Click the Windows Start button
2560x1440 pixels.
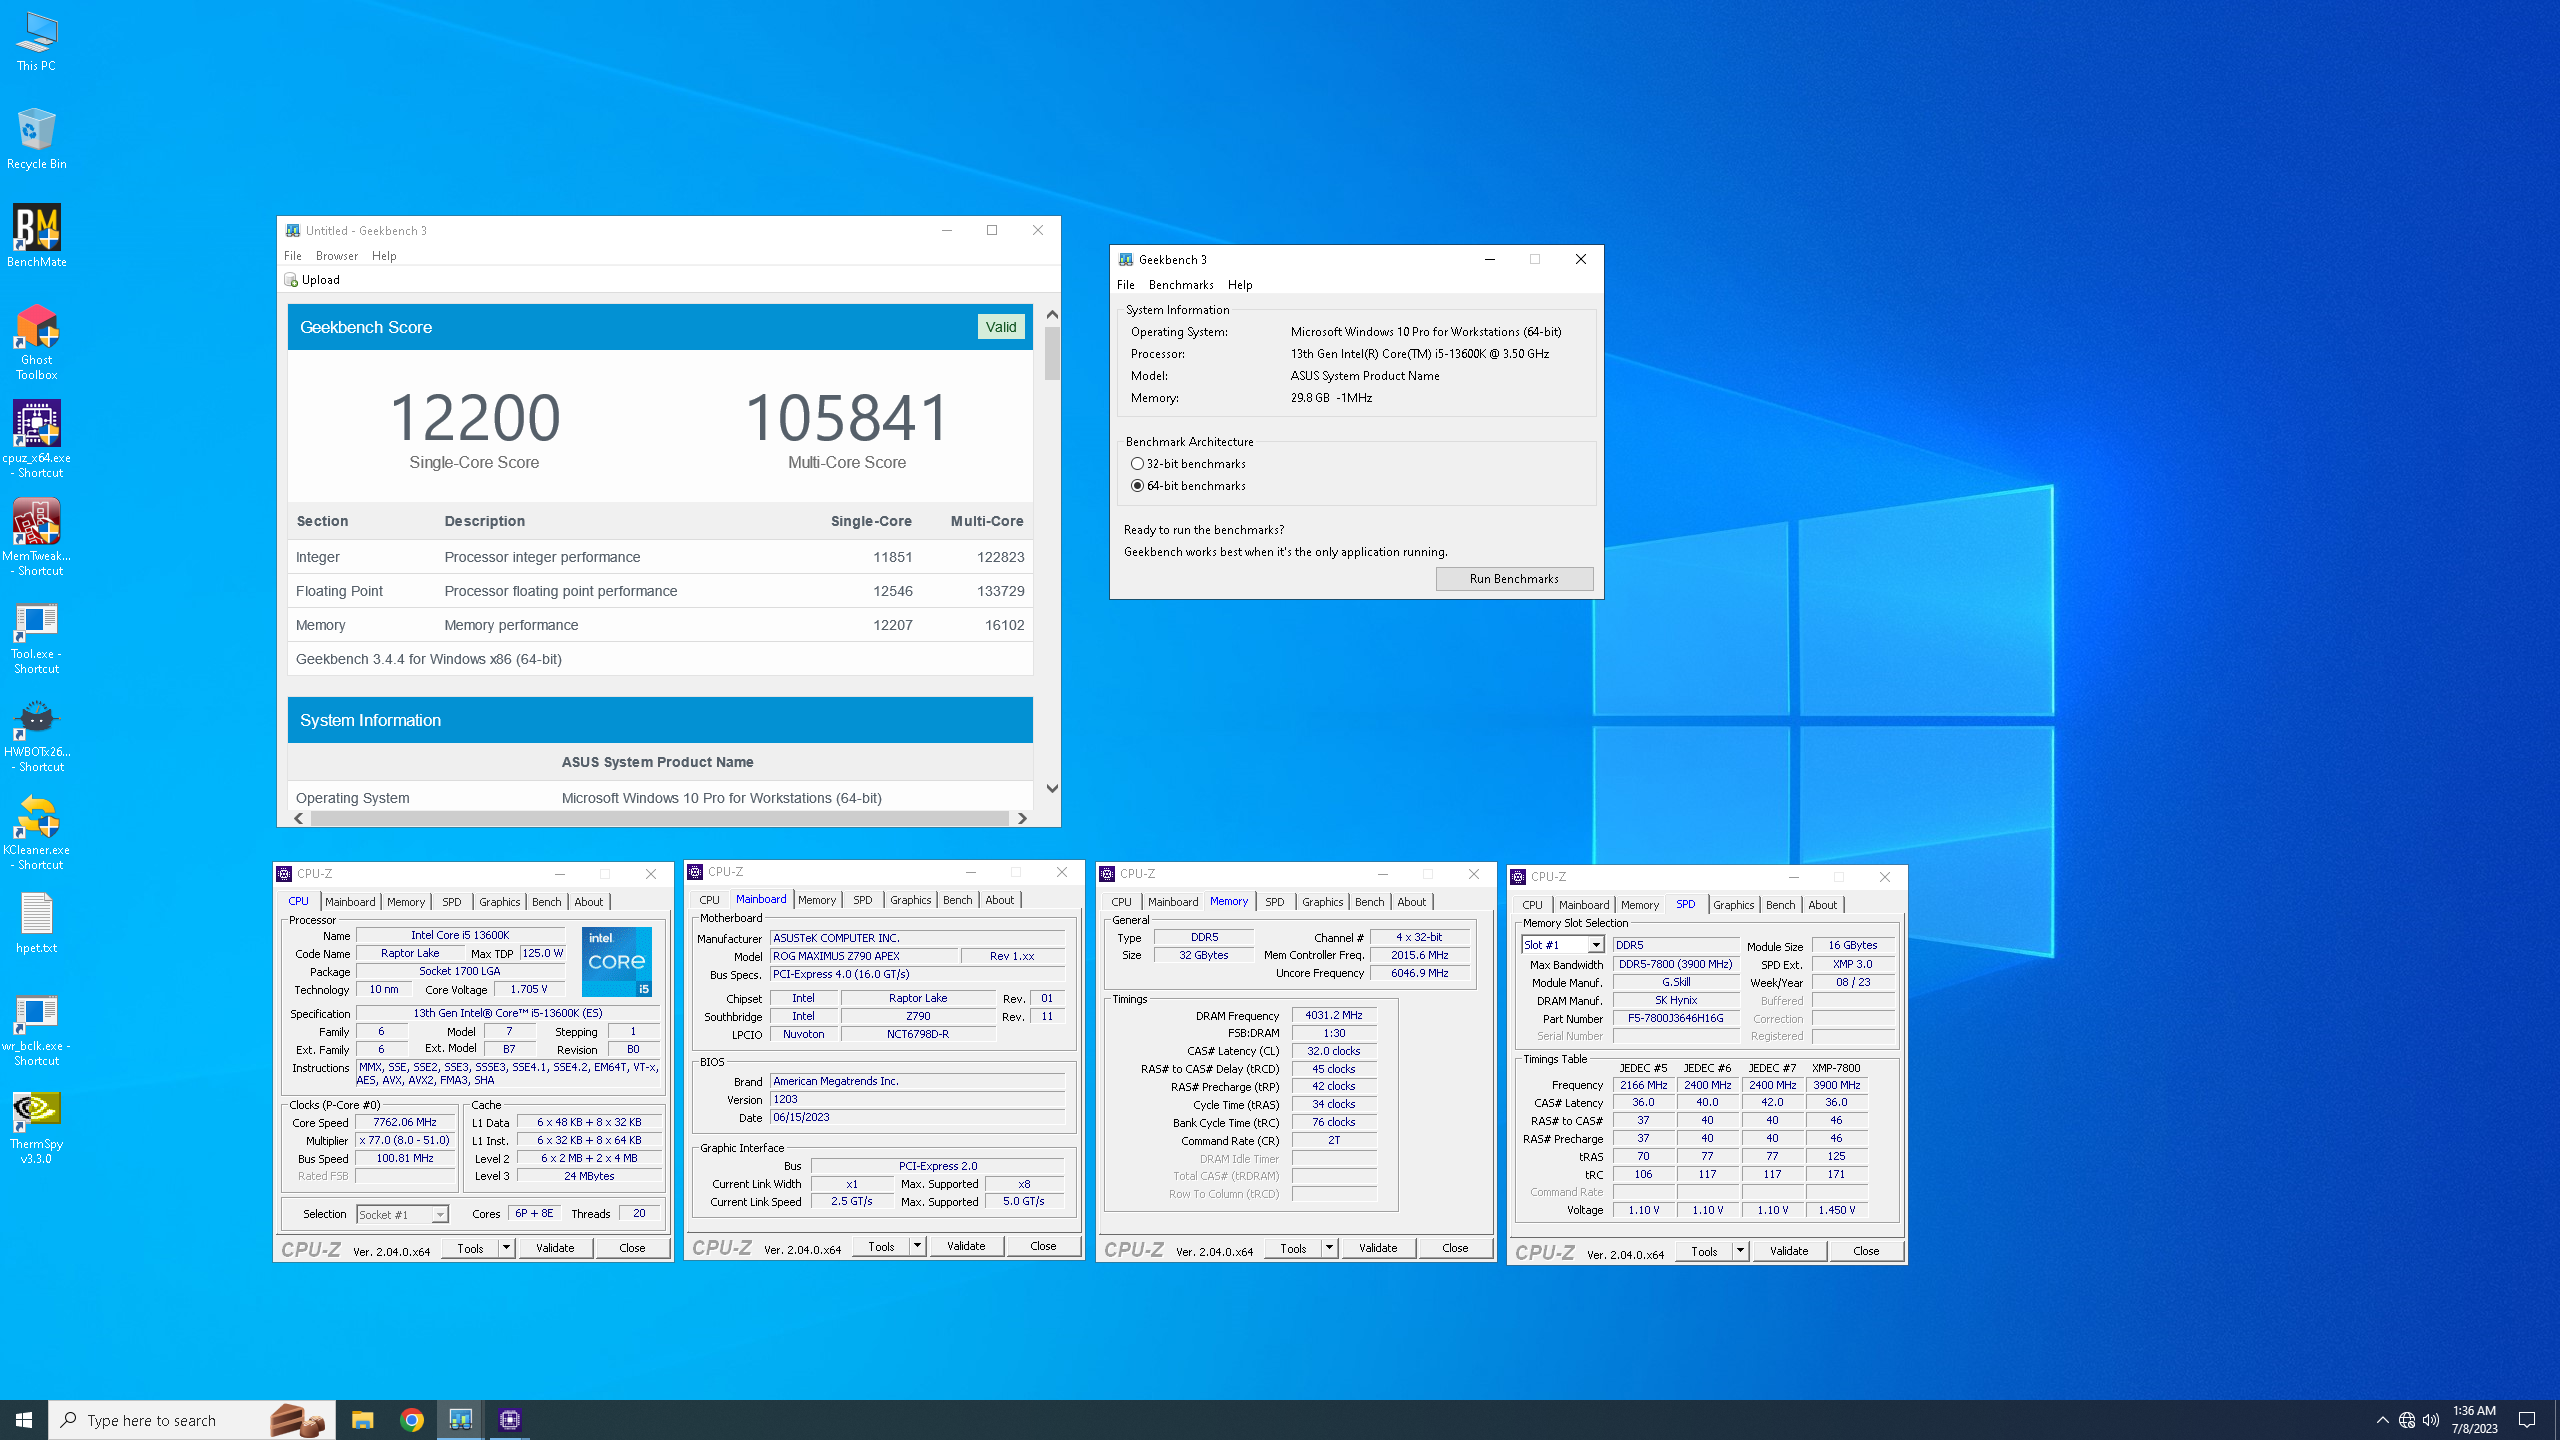point(24,1420)
